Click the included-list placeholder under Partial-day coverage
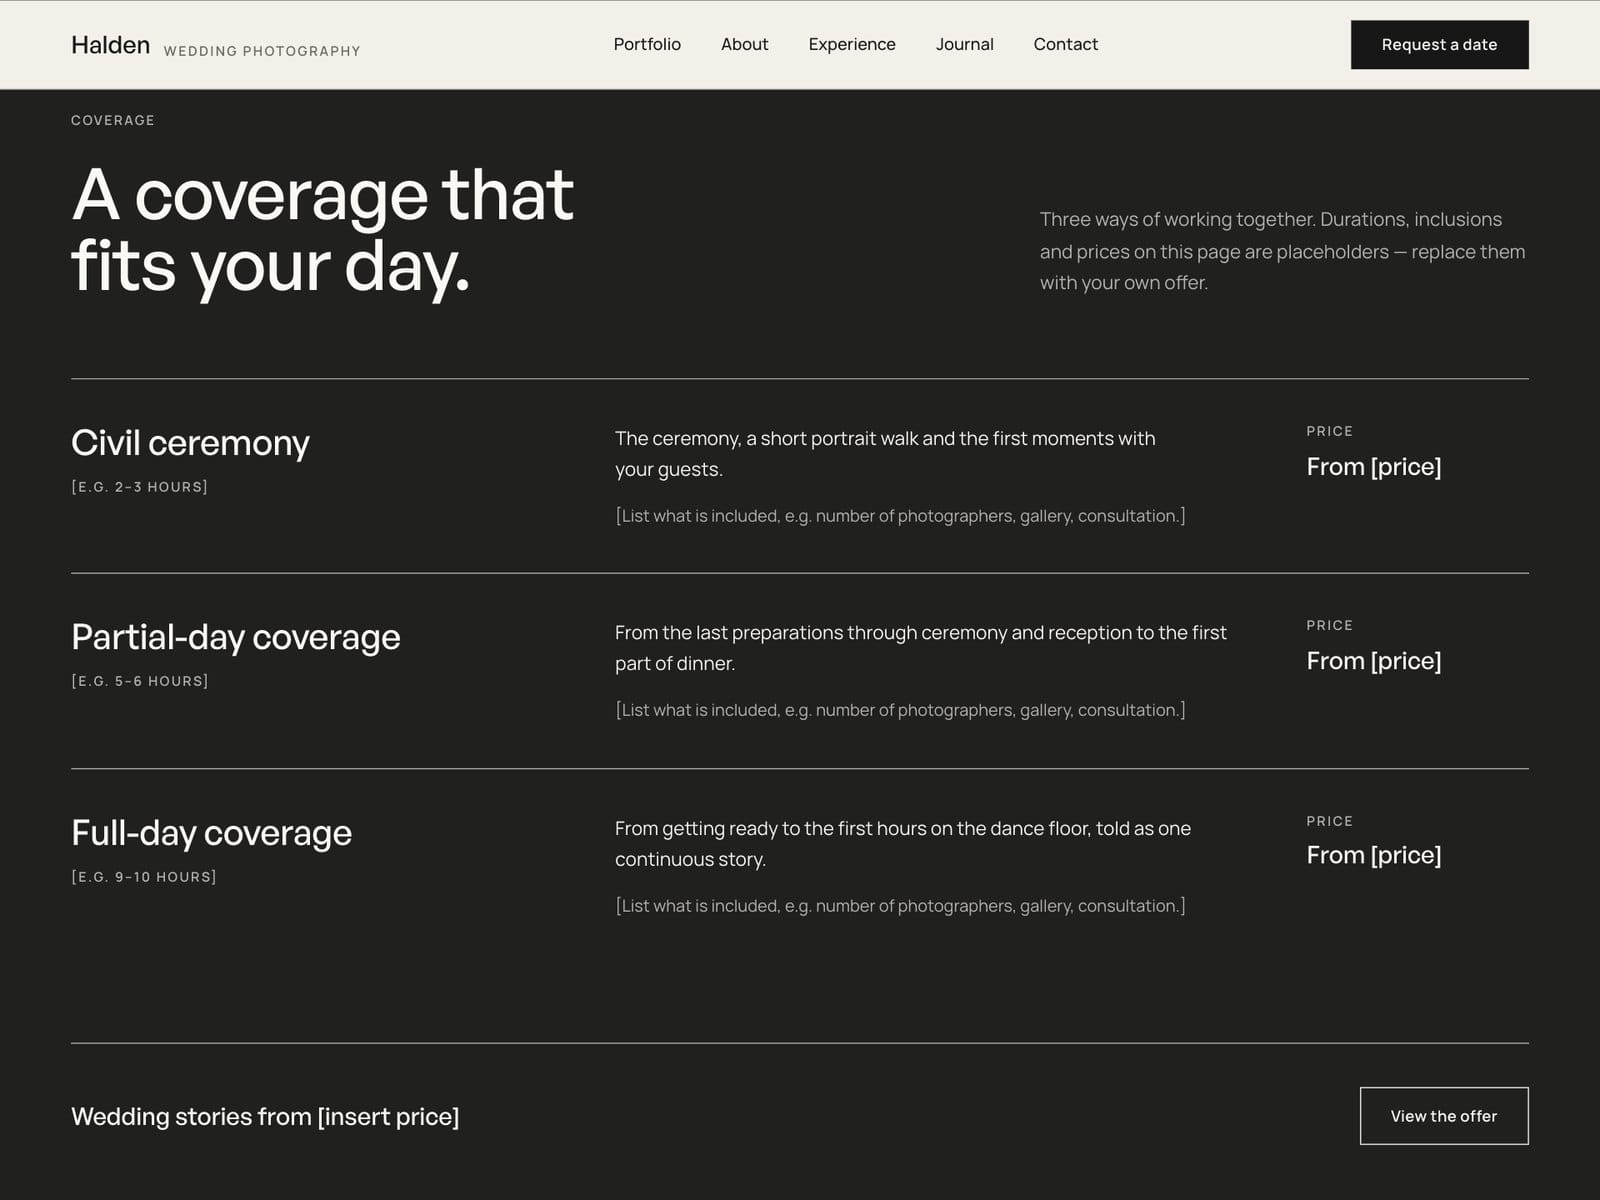The height and width of the screenshot is (1200, 1600). [900, 710]
